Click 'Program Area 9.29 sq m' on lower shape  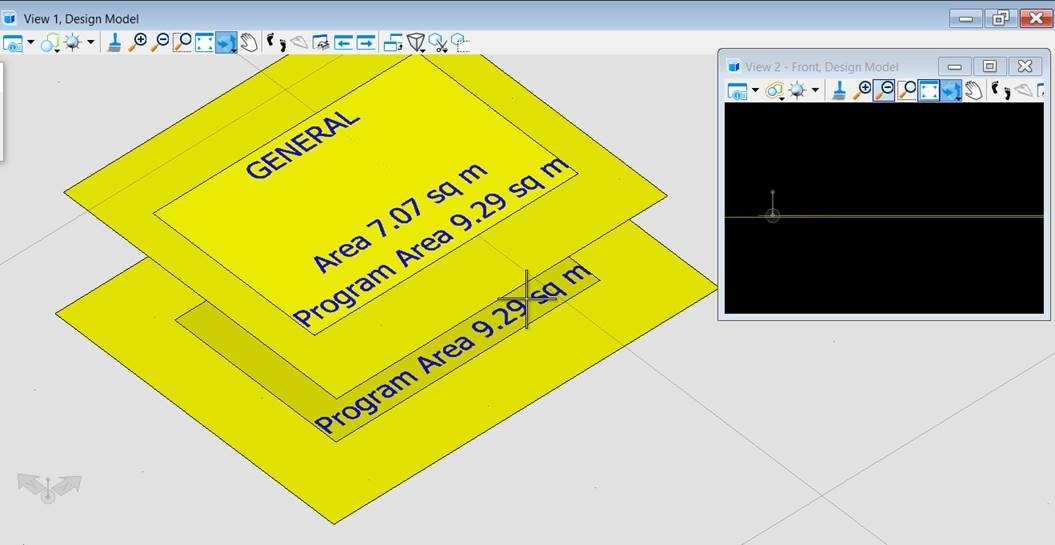[x=453, y=349]
